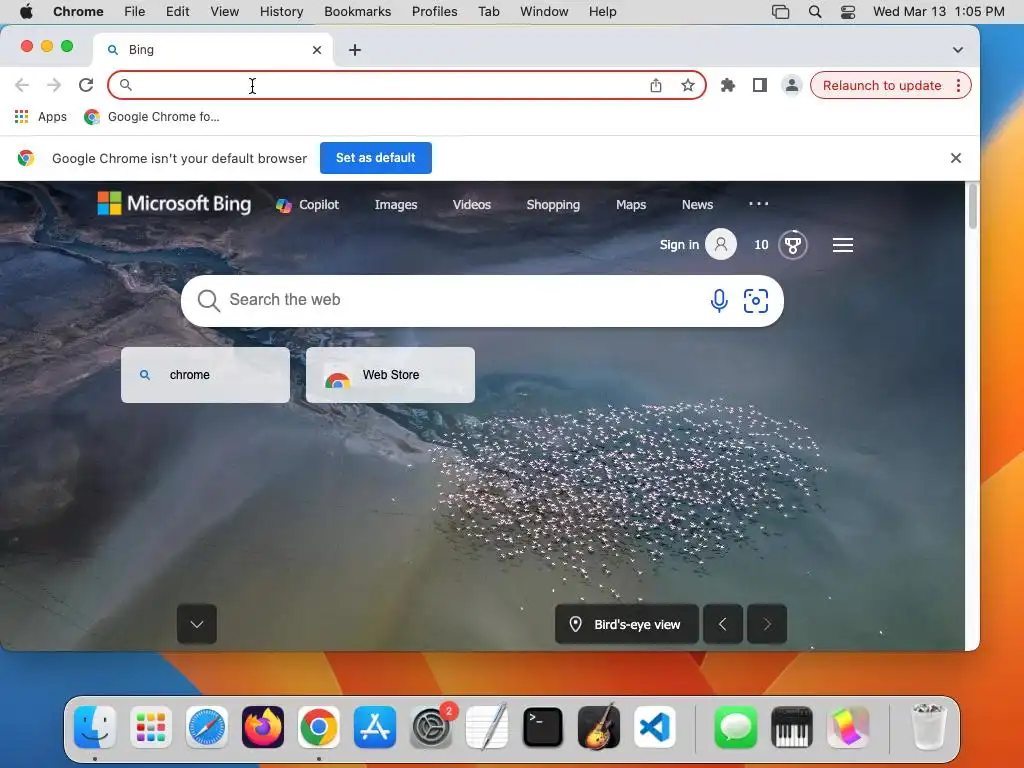Screen dimensions: 1024x768
Task: Open System Settings in the Dock
Action: (x=431, y=727)
